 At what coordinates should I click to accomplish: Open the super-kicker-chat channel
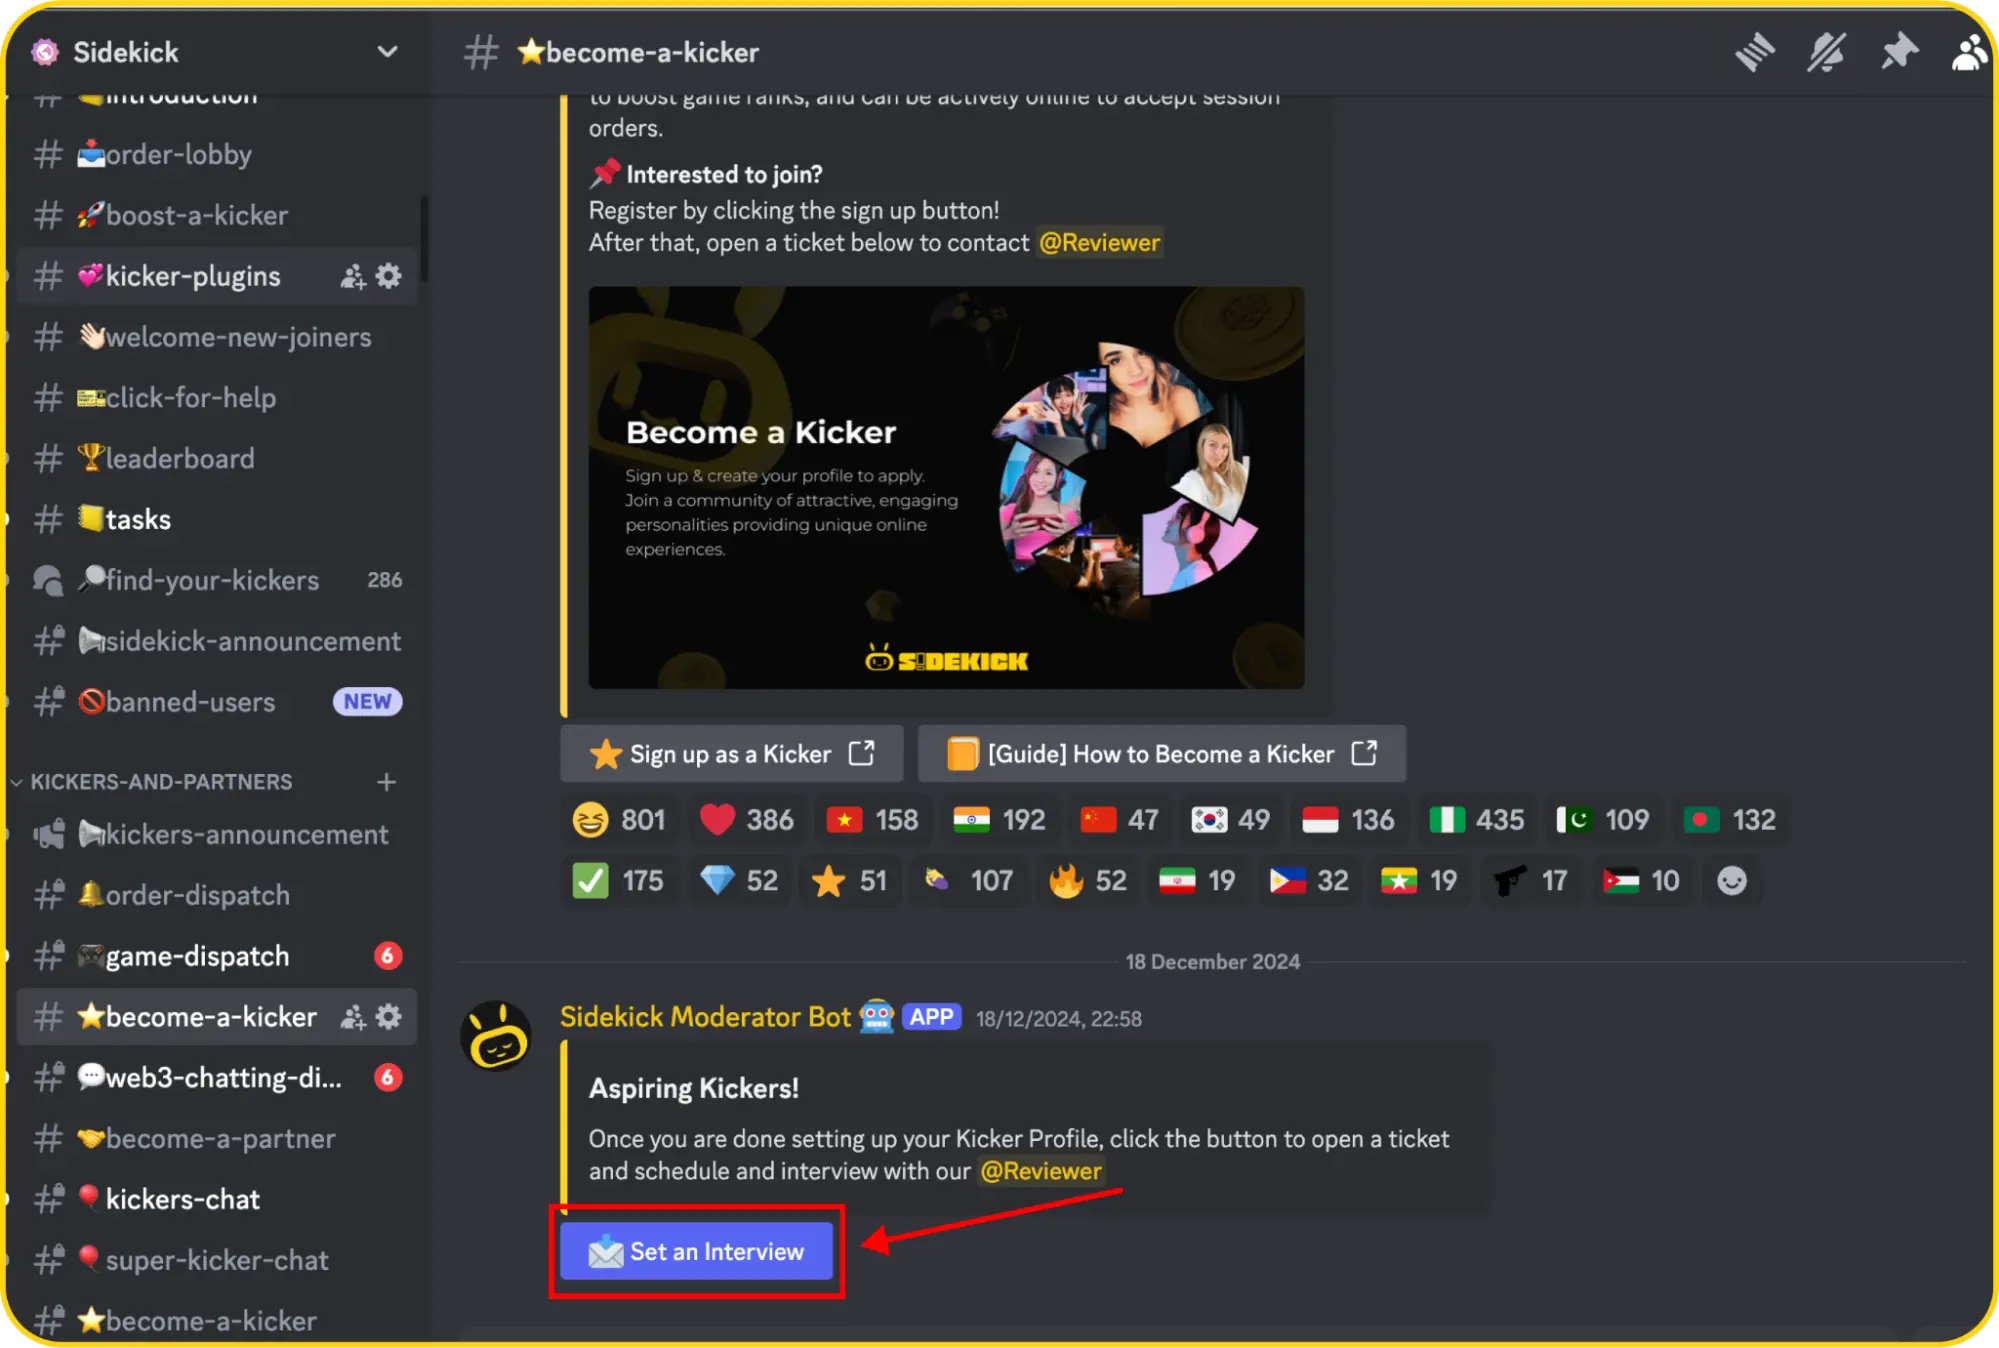coord(217,1260)
